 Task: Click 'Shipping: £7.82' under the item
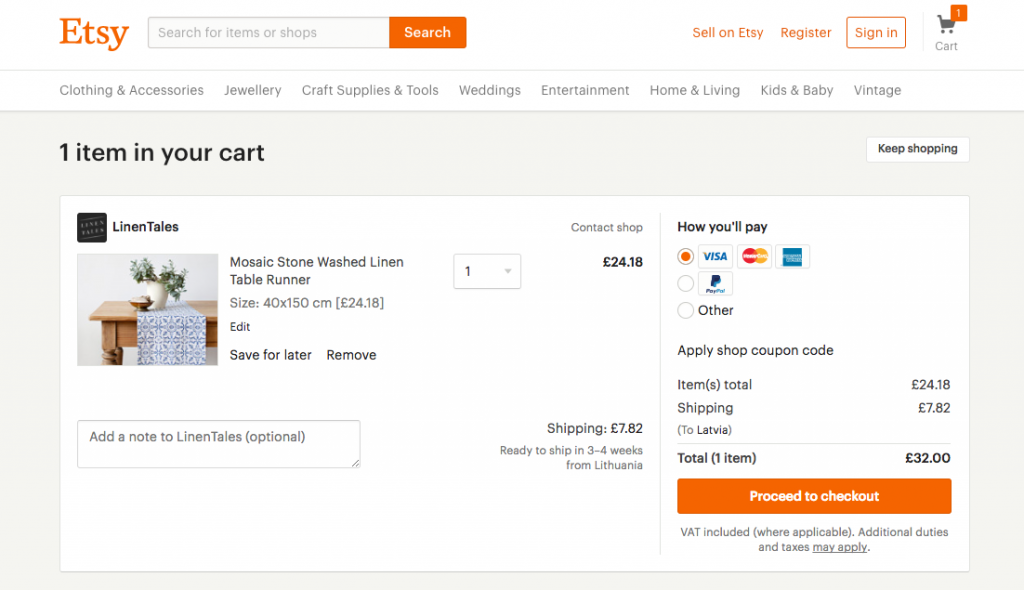(x=595, y=429)
